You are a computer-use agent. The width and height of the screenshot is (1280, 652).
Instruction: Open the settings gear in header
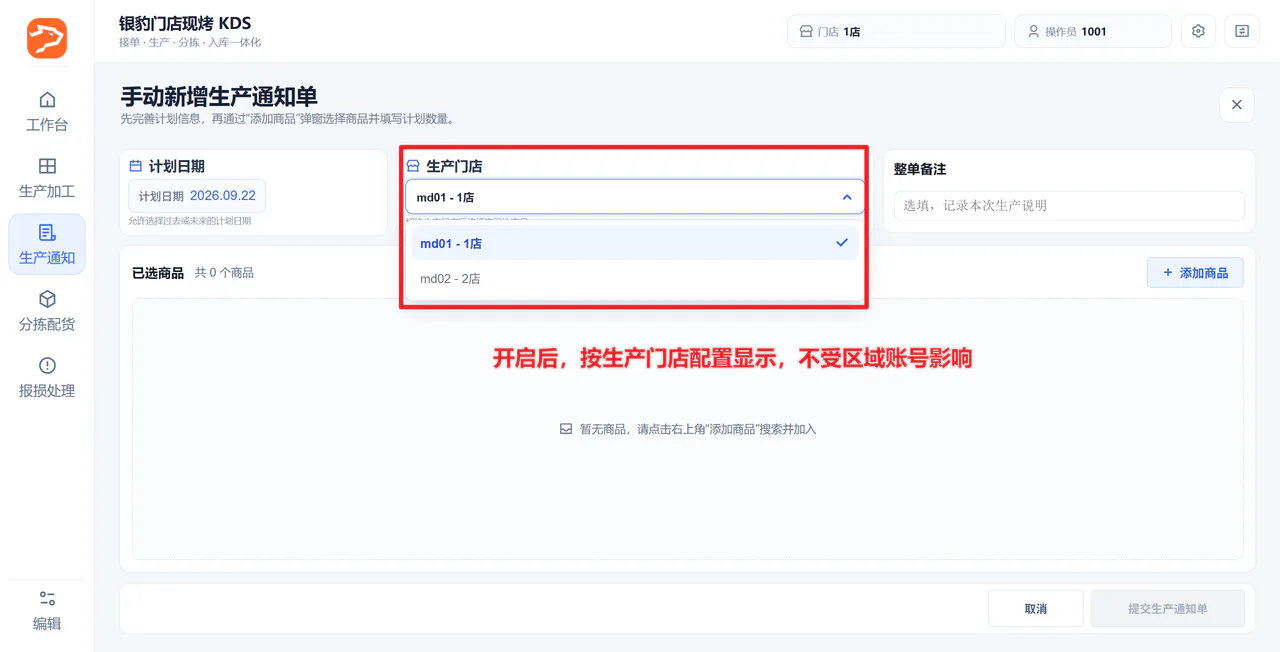point(1198,31)
